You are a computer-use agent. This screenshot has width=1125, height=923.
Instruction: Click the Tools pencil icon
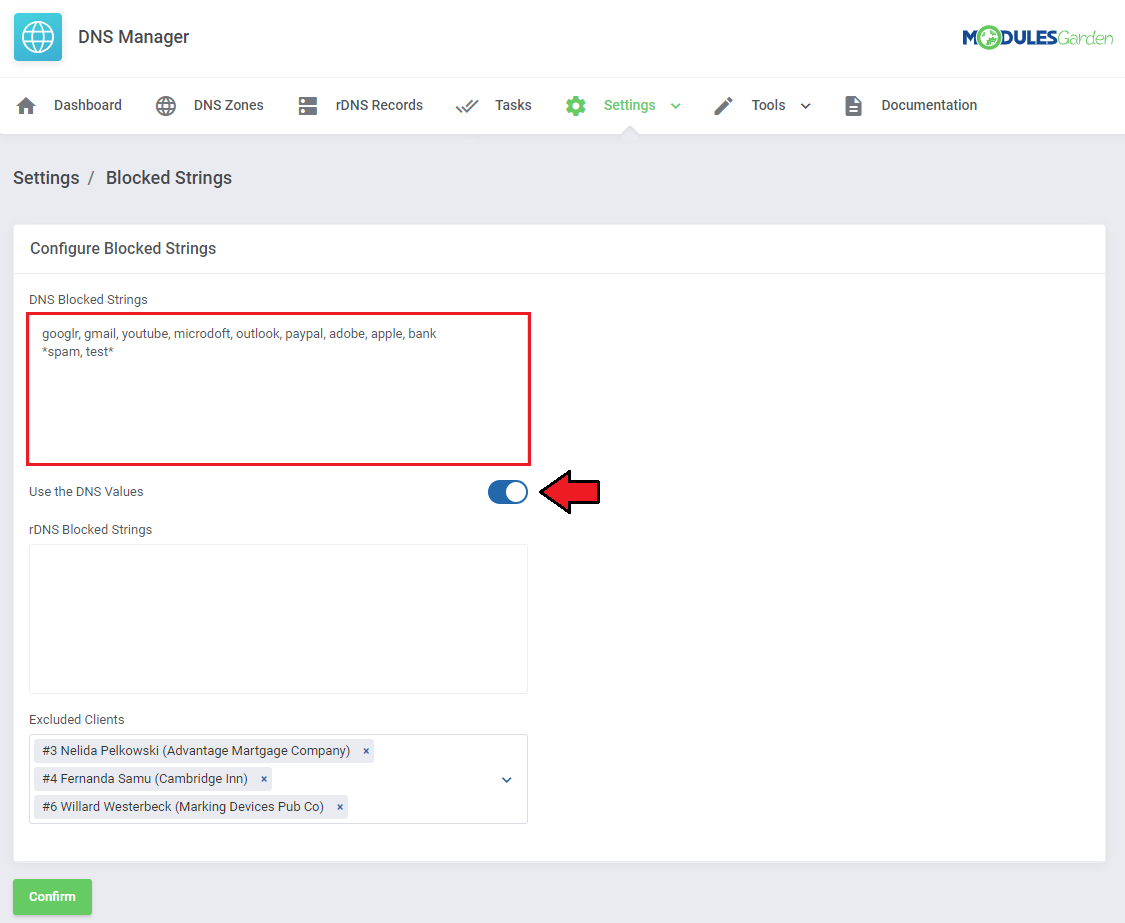[x=723, y=106]
